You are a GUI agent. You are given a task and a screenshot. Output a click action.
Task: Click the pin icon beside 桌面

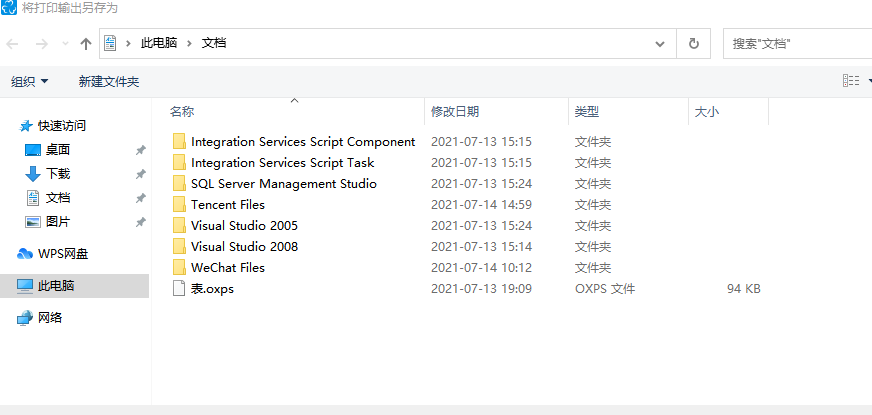[x=141, y=150]
